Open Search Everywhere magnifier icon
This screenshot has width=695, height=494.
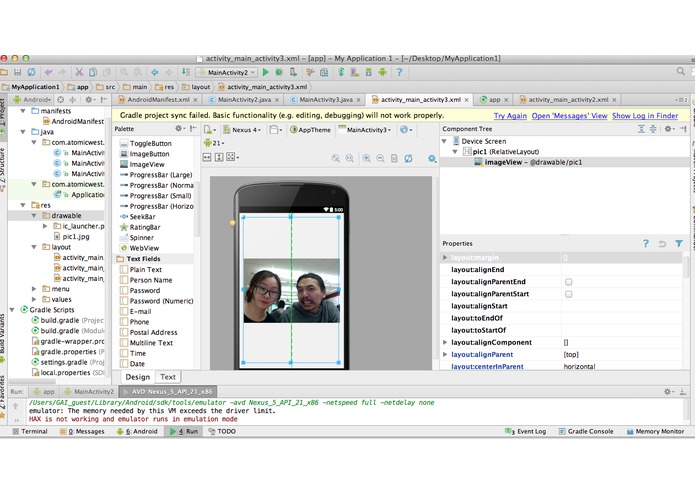coord(680,71)
